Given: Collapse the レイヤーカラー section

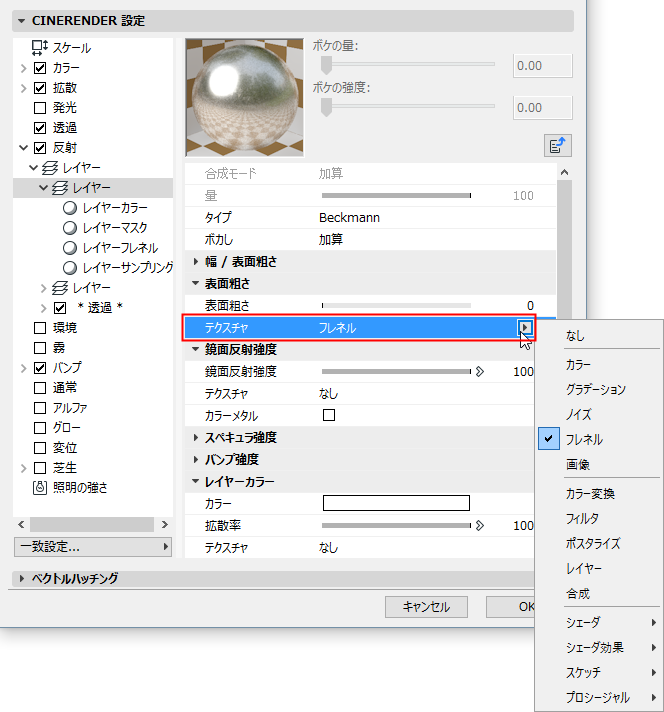Looking at the screenshot, I should tap(196, 481).
